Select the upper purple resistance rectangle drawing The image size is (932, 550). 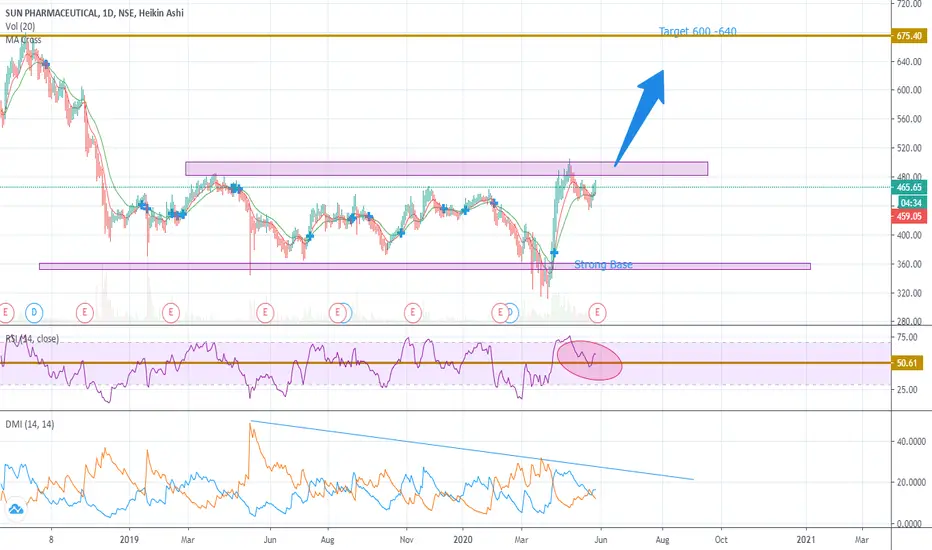pos(446,169)
